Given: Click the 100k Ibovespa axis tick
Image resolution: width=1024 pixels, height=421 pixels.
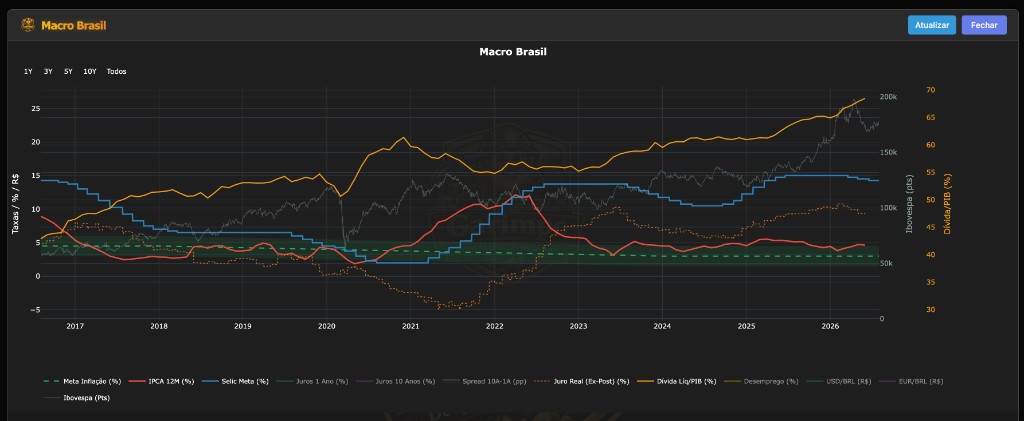Looking at the screenshot, I should pyautogui.click(x=888, y=208).
